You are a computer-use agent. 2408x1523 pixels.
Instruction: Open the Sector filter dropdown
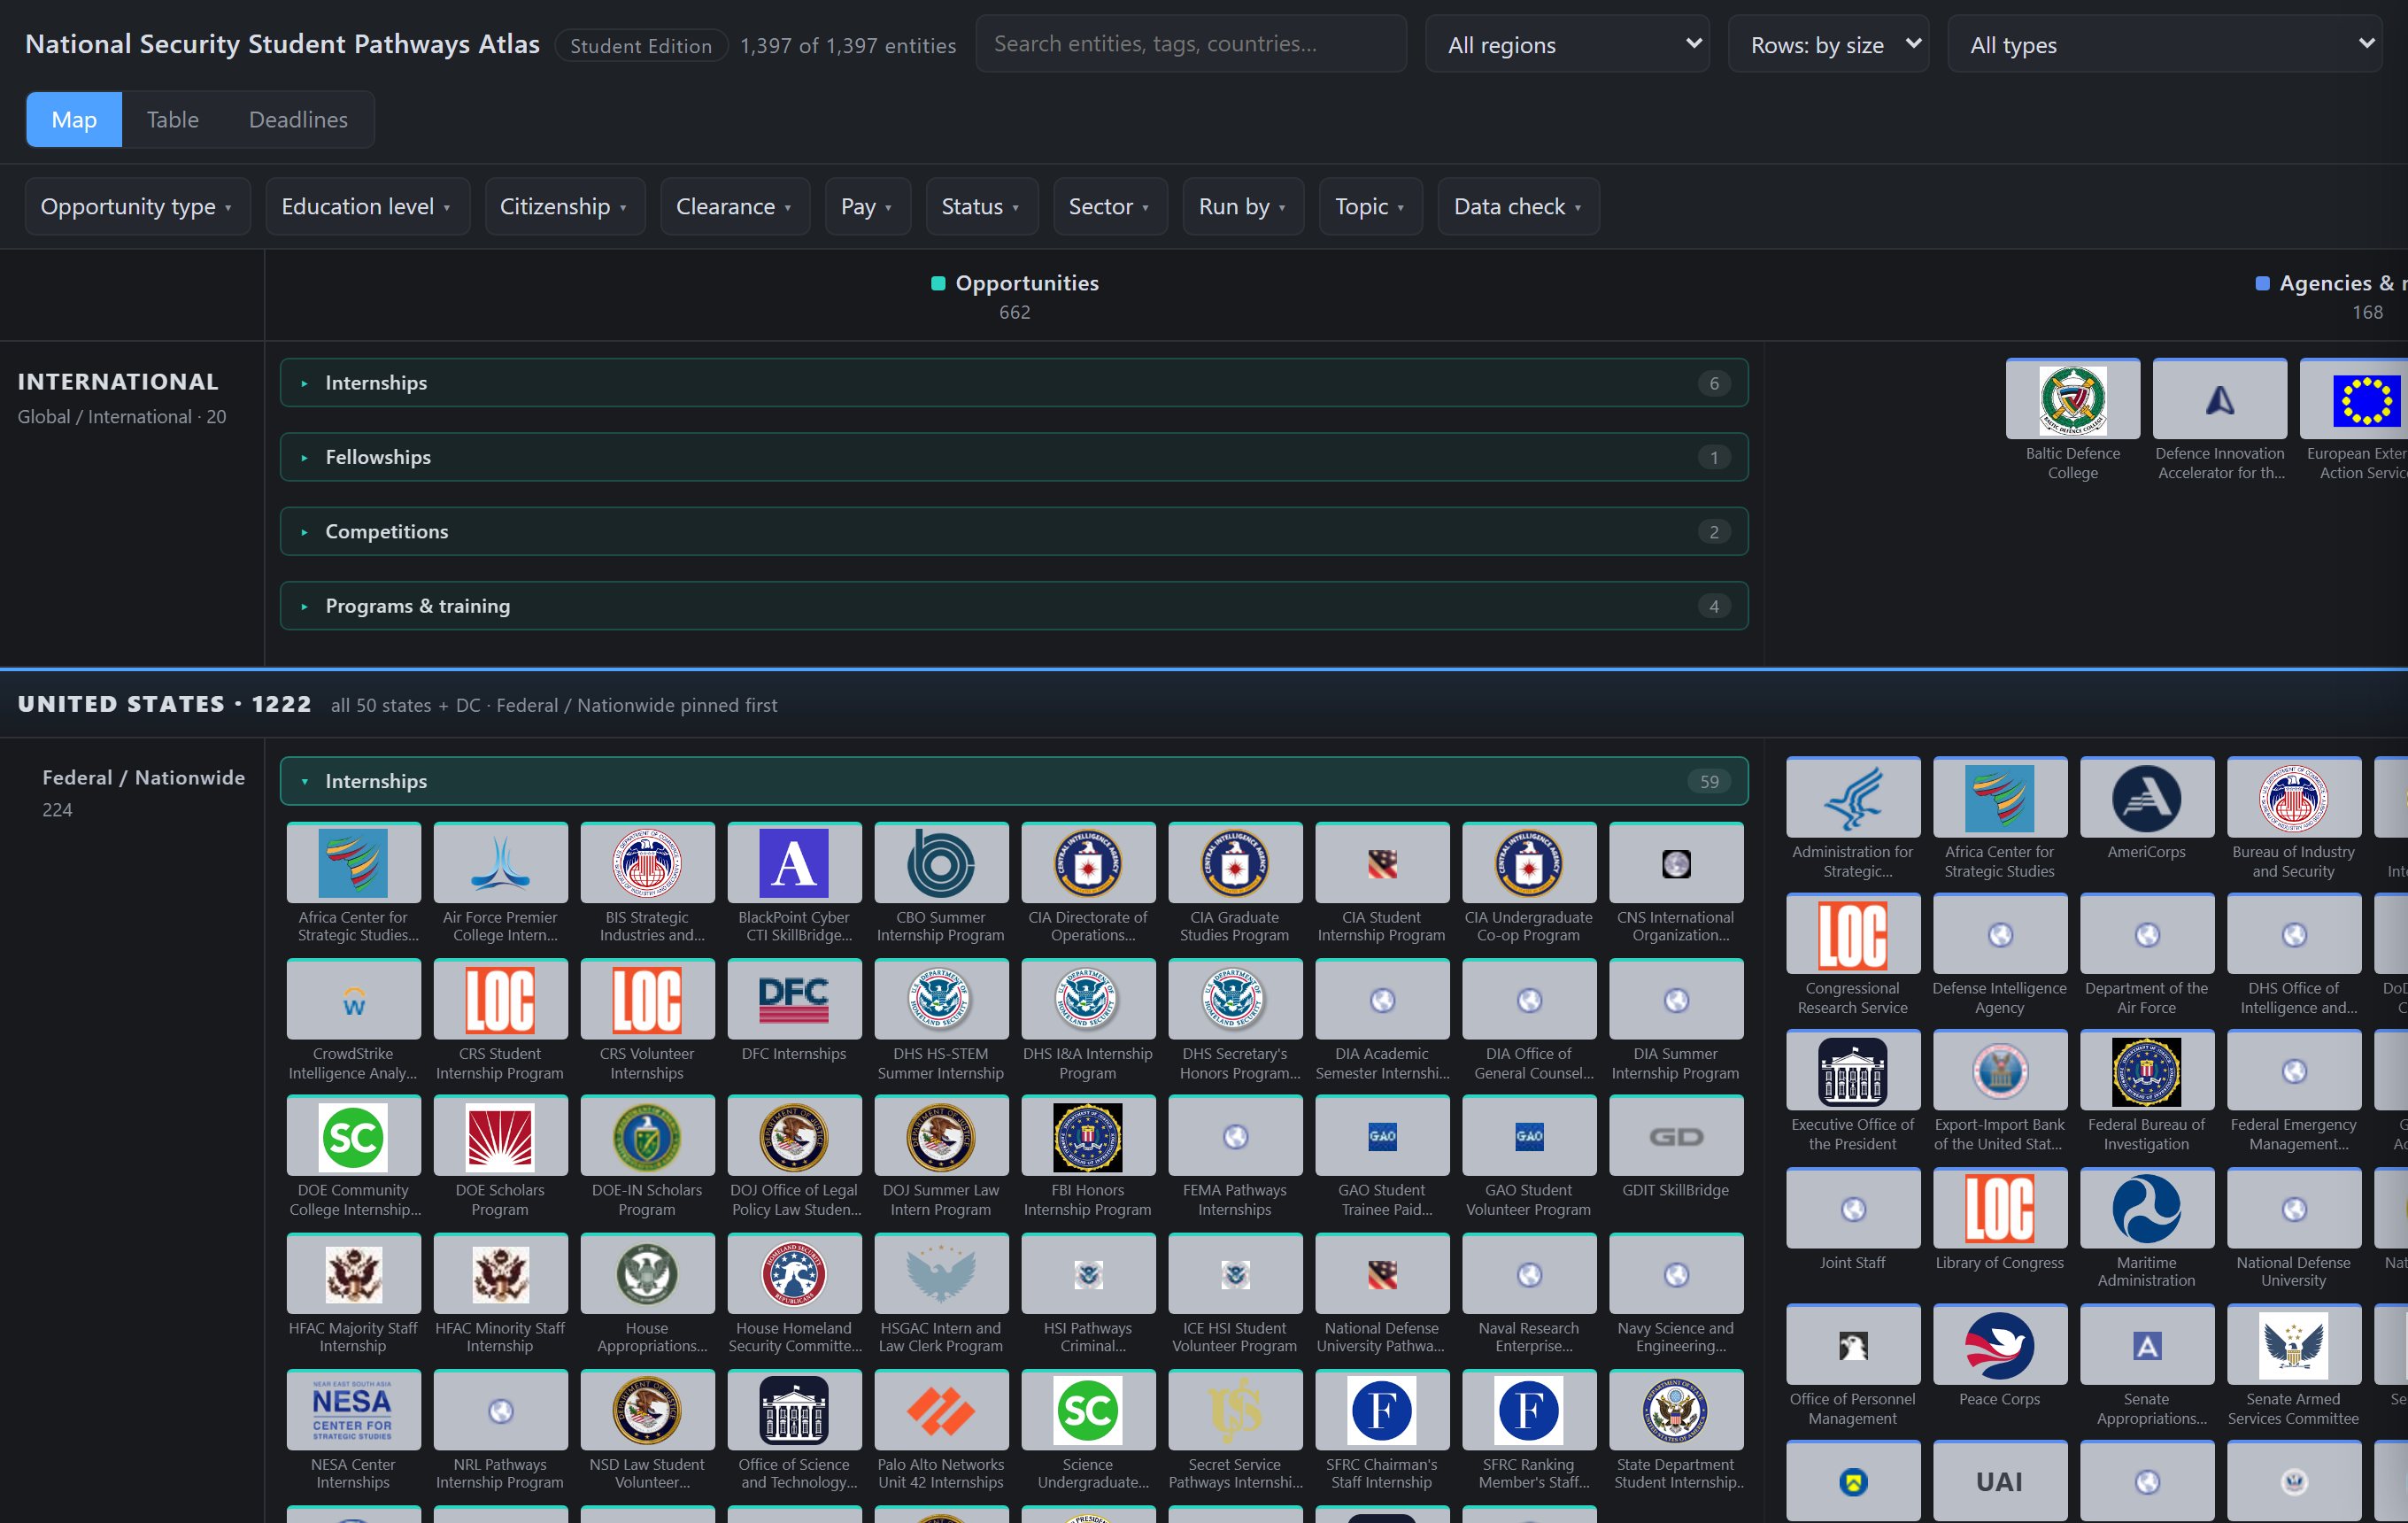[1110, 207]
